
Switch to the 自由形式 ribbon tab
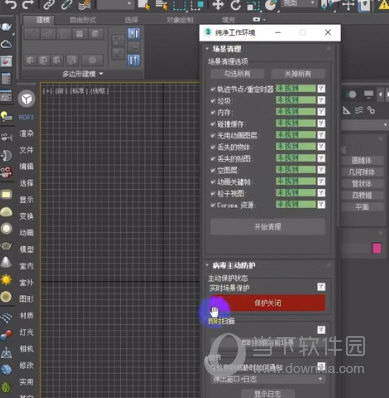[x=83, y=20]
